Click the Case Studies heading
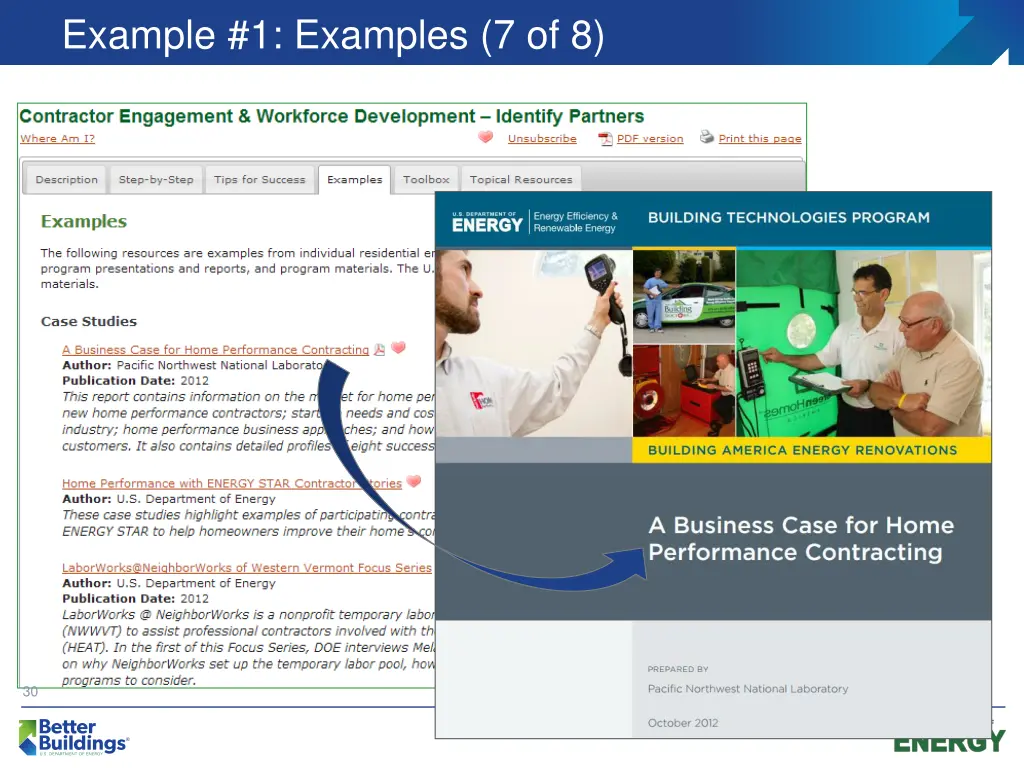Screen dimensions: 1024x768 click(89, 321)
